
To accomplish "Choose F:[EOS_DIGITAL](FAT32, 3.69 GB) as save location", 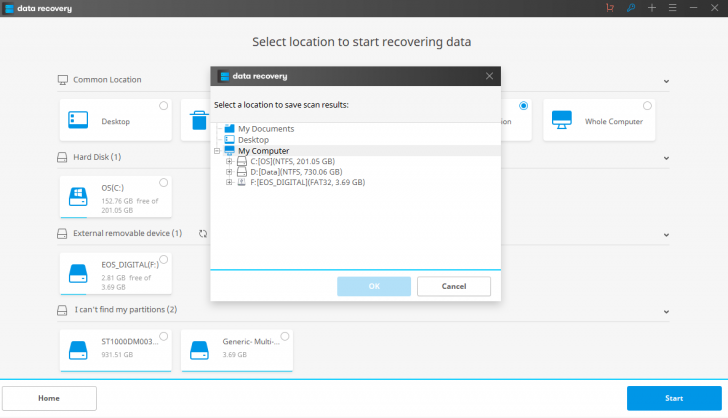I will coord(307,182).
